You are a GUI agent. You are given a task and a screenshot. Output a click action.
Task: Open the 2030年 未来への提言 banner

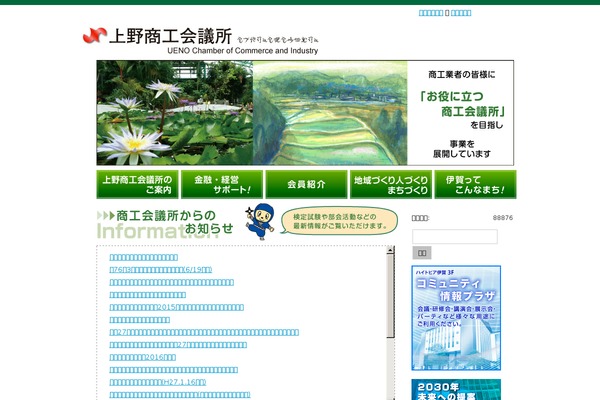(x=456, y=390)
